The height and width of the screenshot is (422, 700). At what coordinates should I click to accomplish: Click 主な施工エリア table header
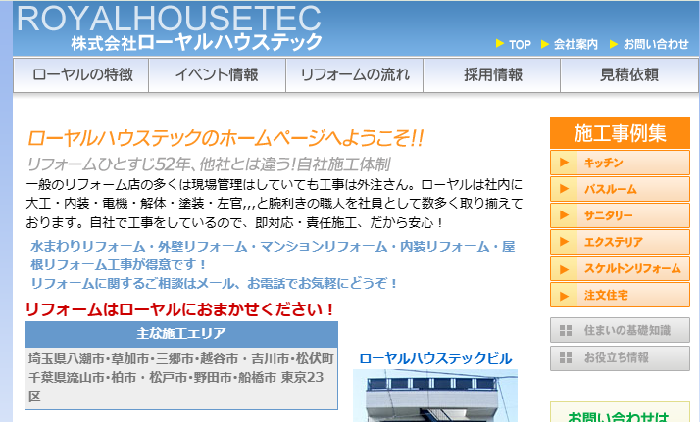[x=181, y=334]
